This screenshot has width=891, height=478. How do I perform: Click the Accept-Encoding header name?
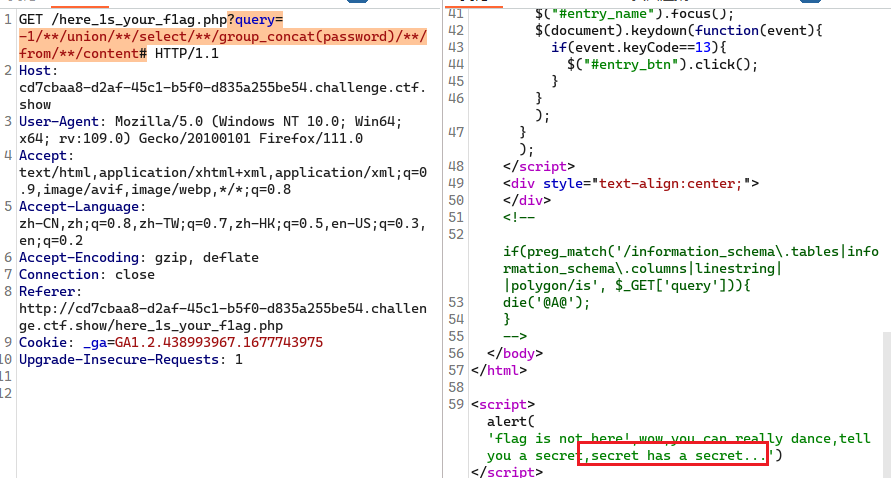pyautogui.click(x=79, y=258)
